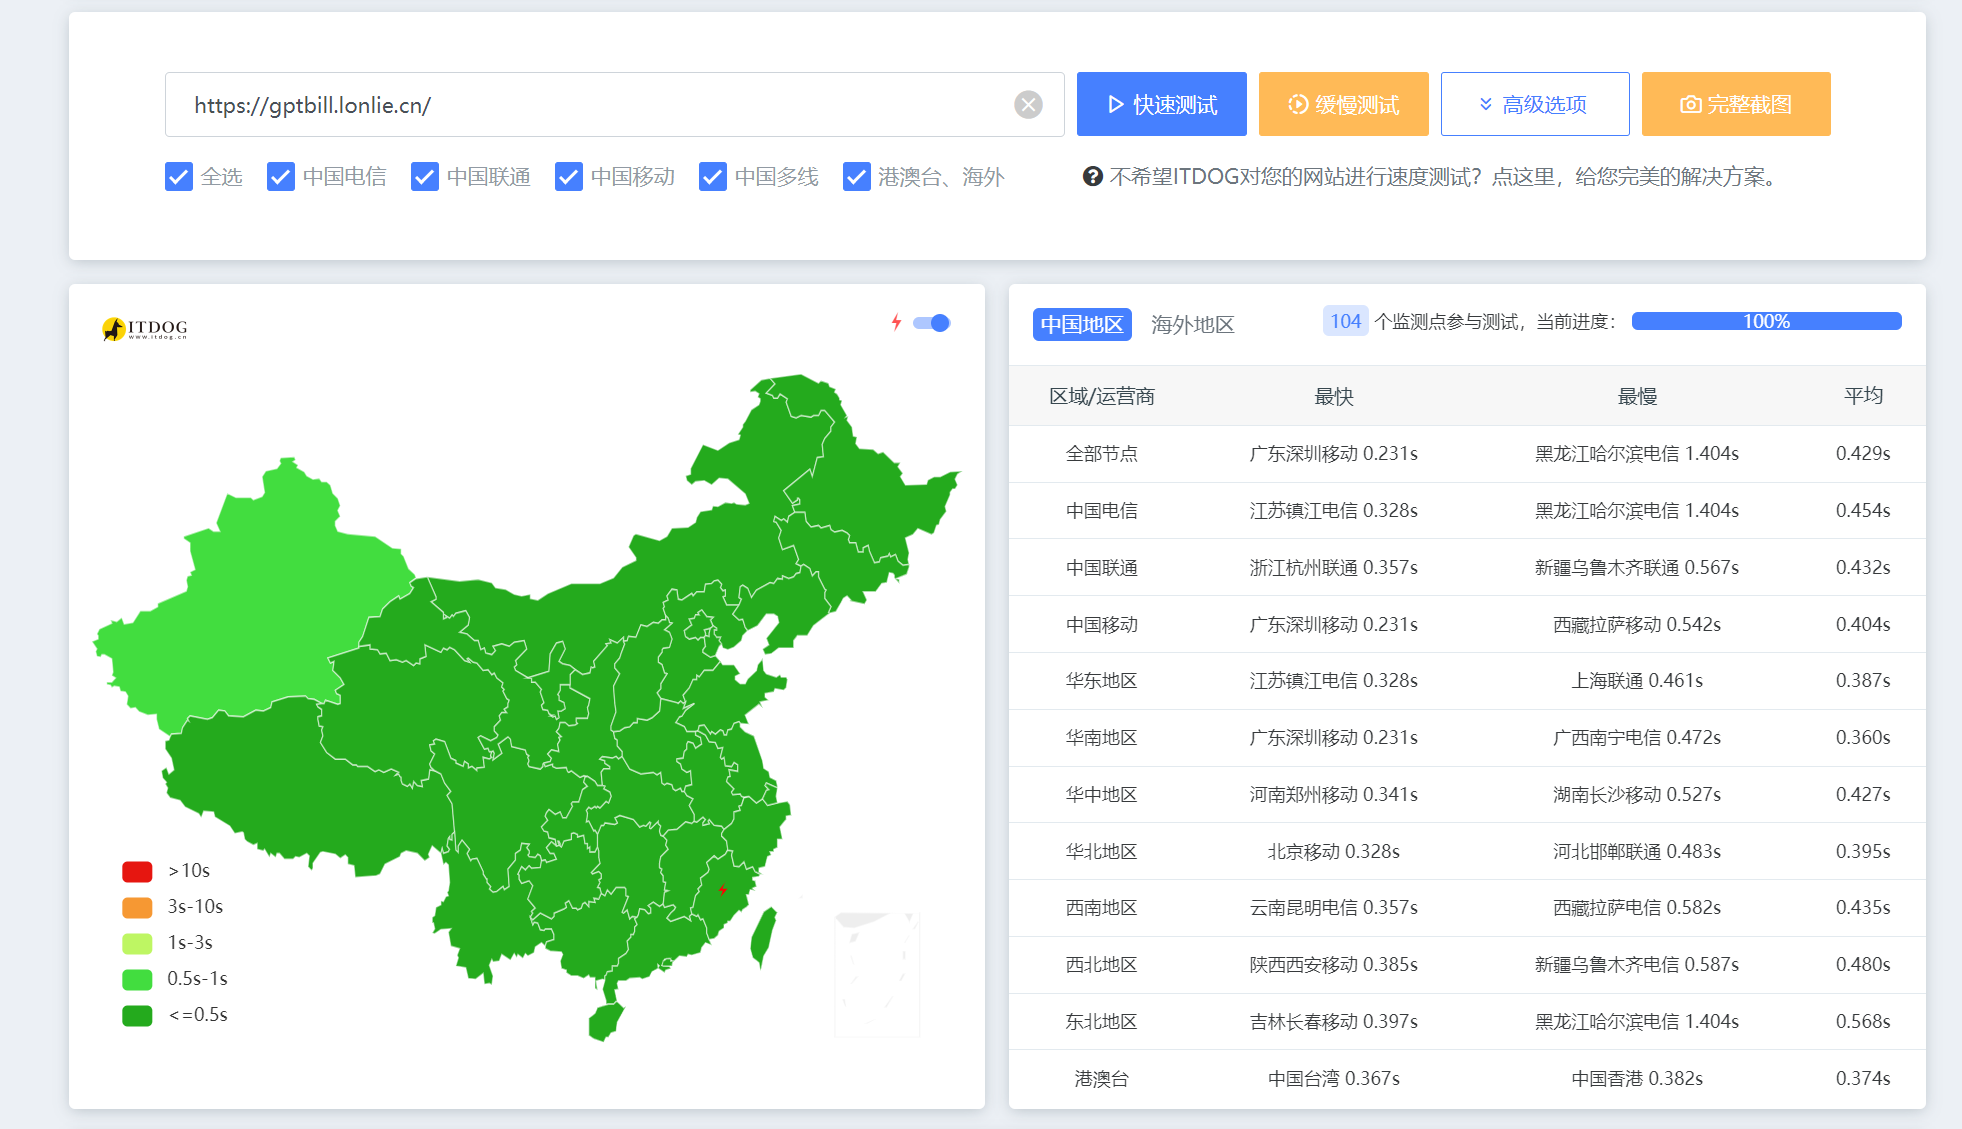The height and width of the screenshot is (1129, 1962).
Task: Expand the 高级选项 dropdown
Action: (1534, 104)
